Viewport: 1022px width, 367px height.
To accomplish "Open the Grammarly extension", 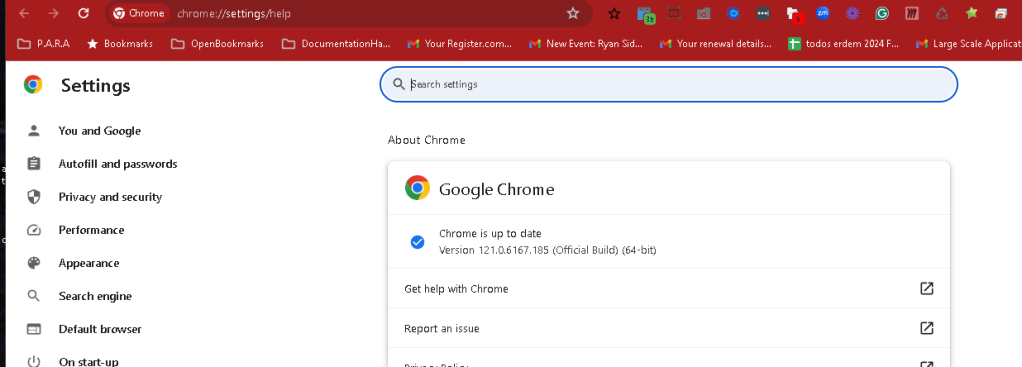I will pos(882,13).
